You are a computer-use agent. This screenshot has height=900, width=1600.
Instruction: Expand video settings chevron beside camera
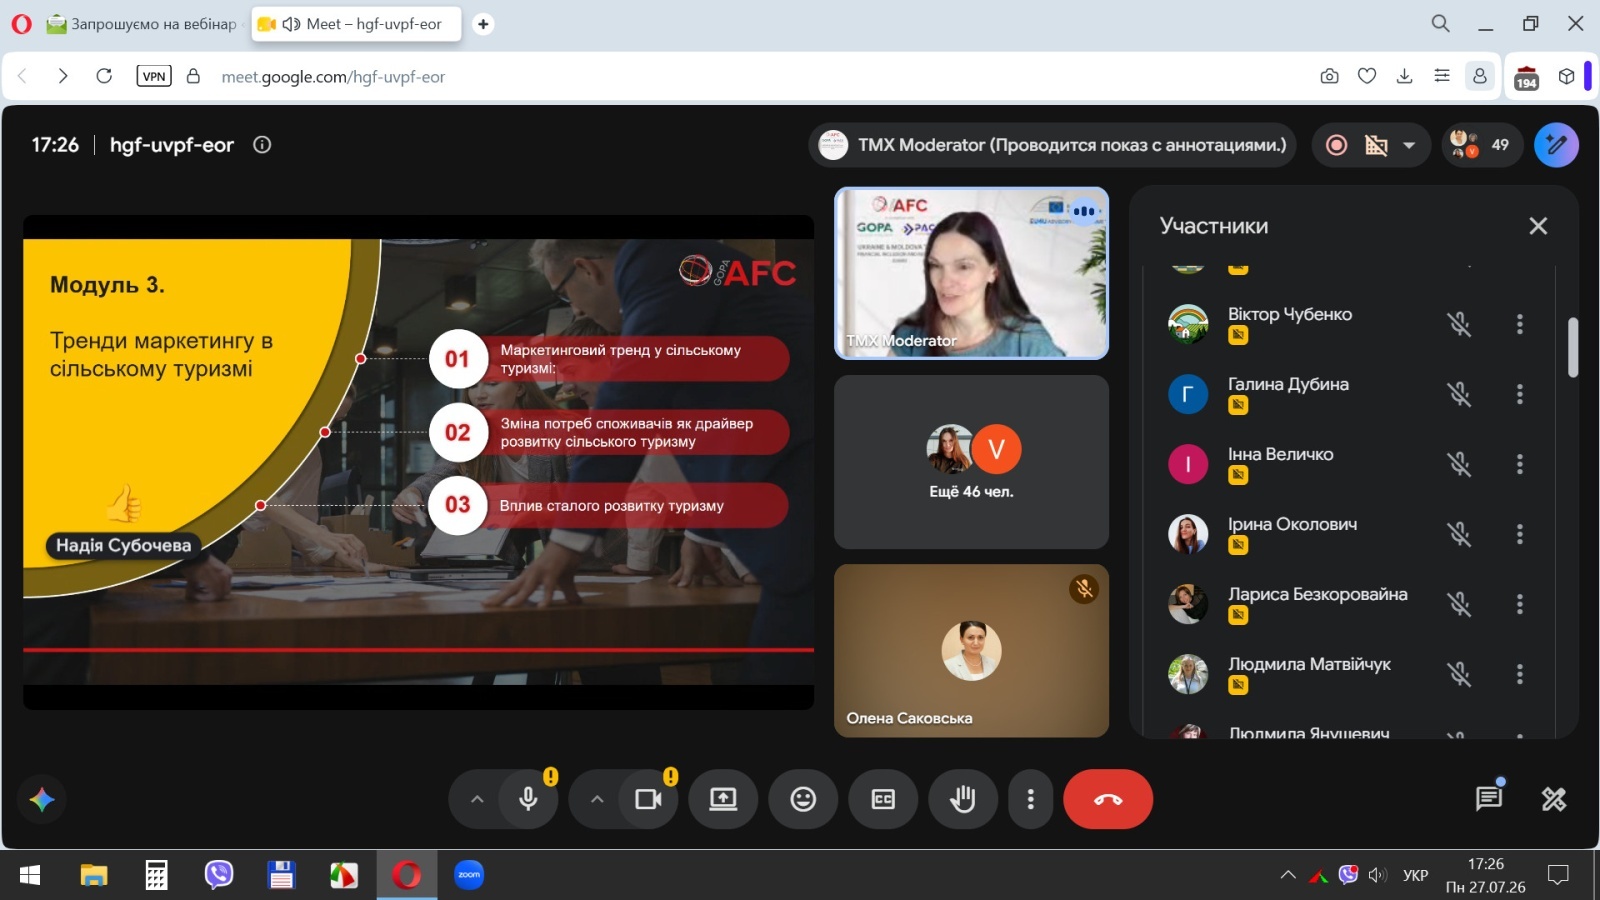point(597,799)
